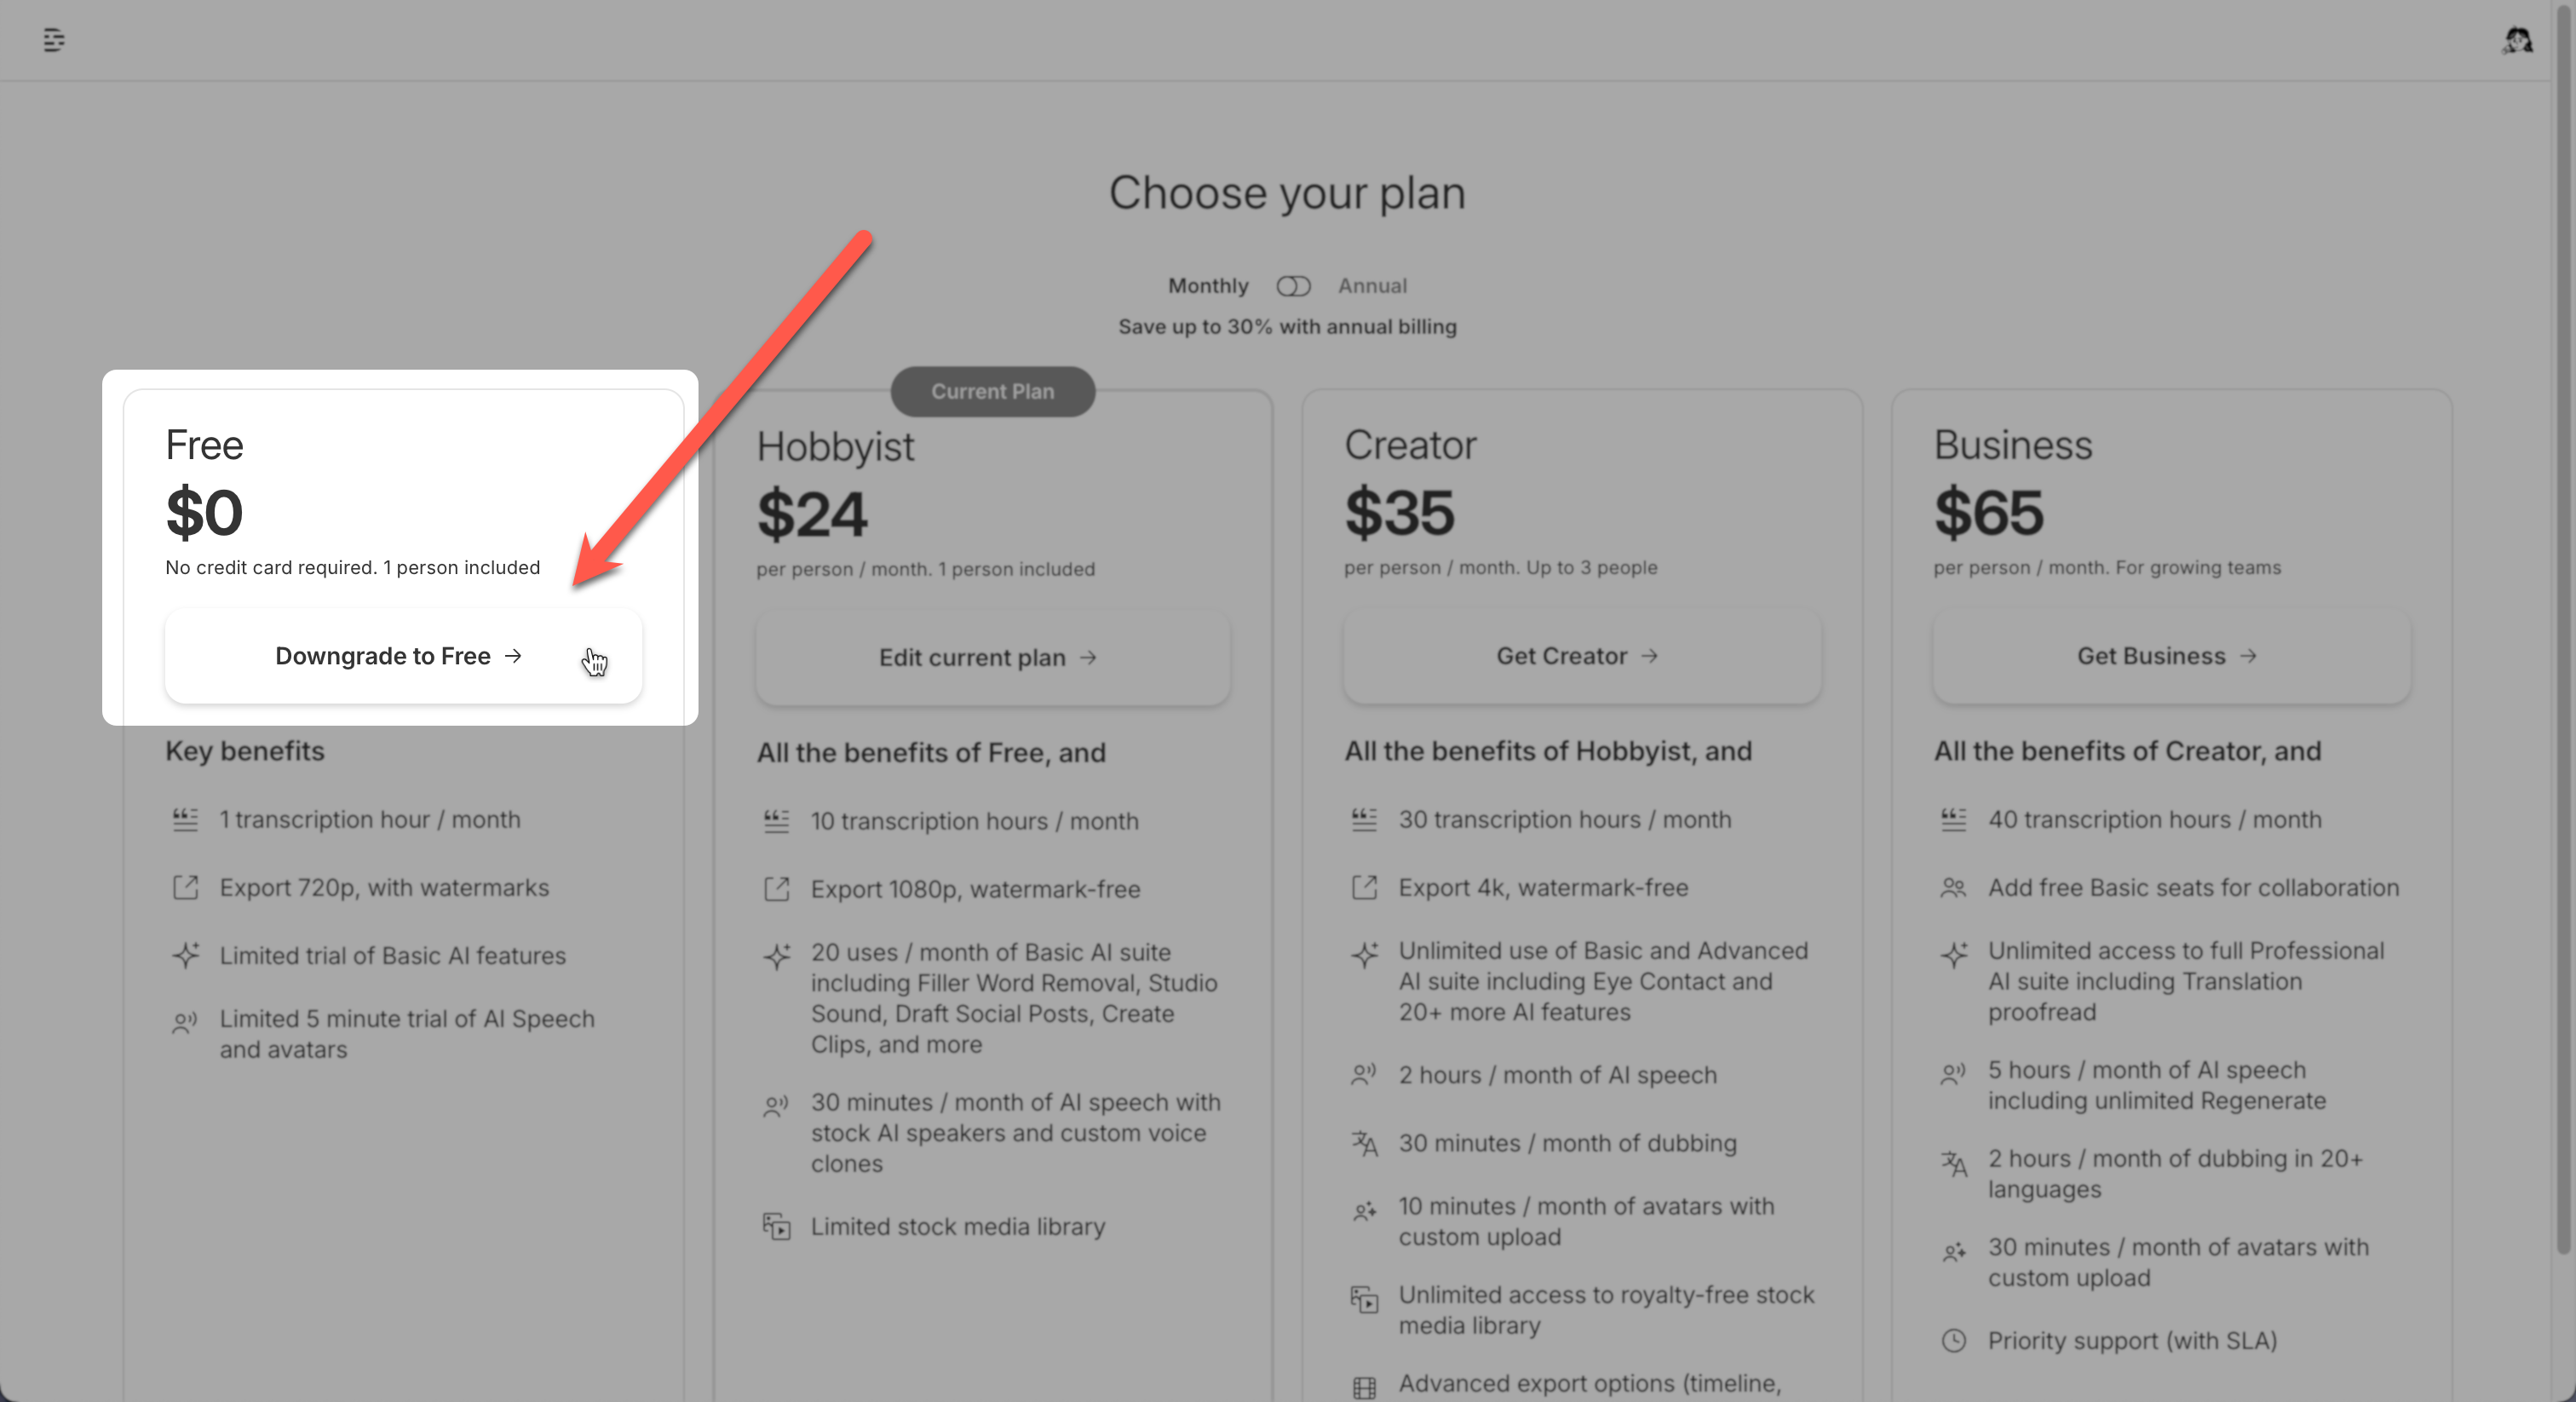Click the export icon beside Export 4k
This screenshot has height=1402, width=2576.
coord(1364,887)
